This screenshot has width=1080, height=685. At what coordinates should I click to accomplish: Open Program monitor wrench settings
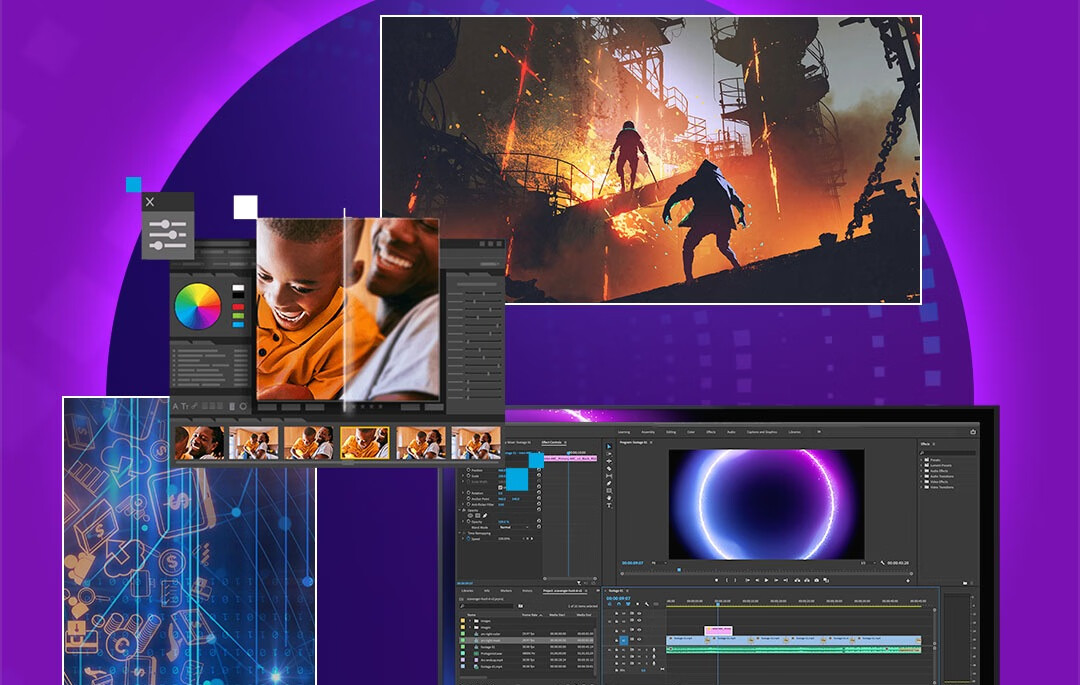[x=882, y=563]
